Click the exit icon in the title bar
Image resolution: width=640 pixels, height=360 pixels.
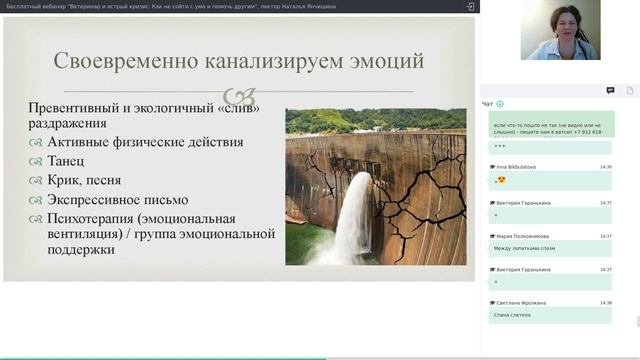(x=470, y=7)
